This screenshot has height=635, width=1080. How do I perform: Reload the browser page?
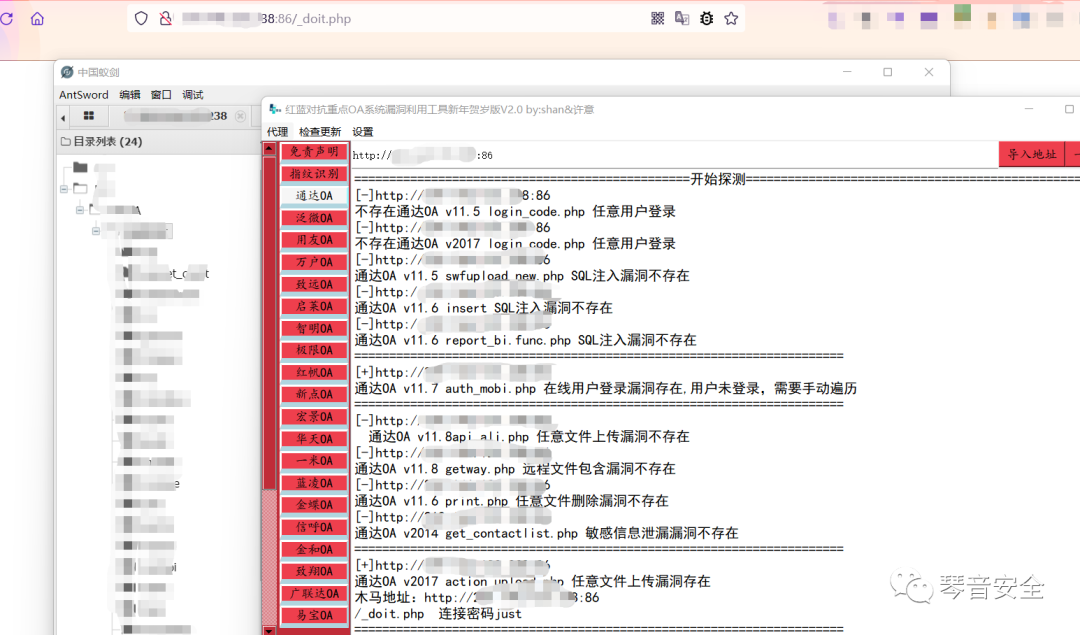[x=6, y=19]
